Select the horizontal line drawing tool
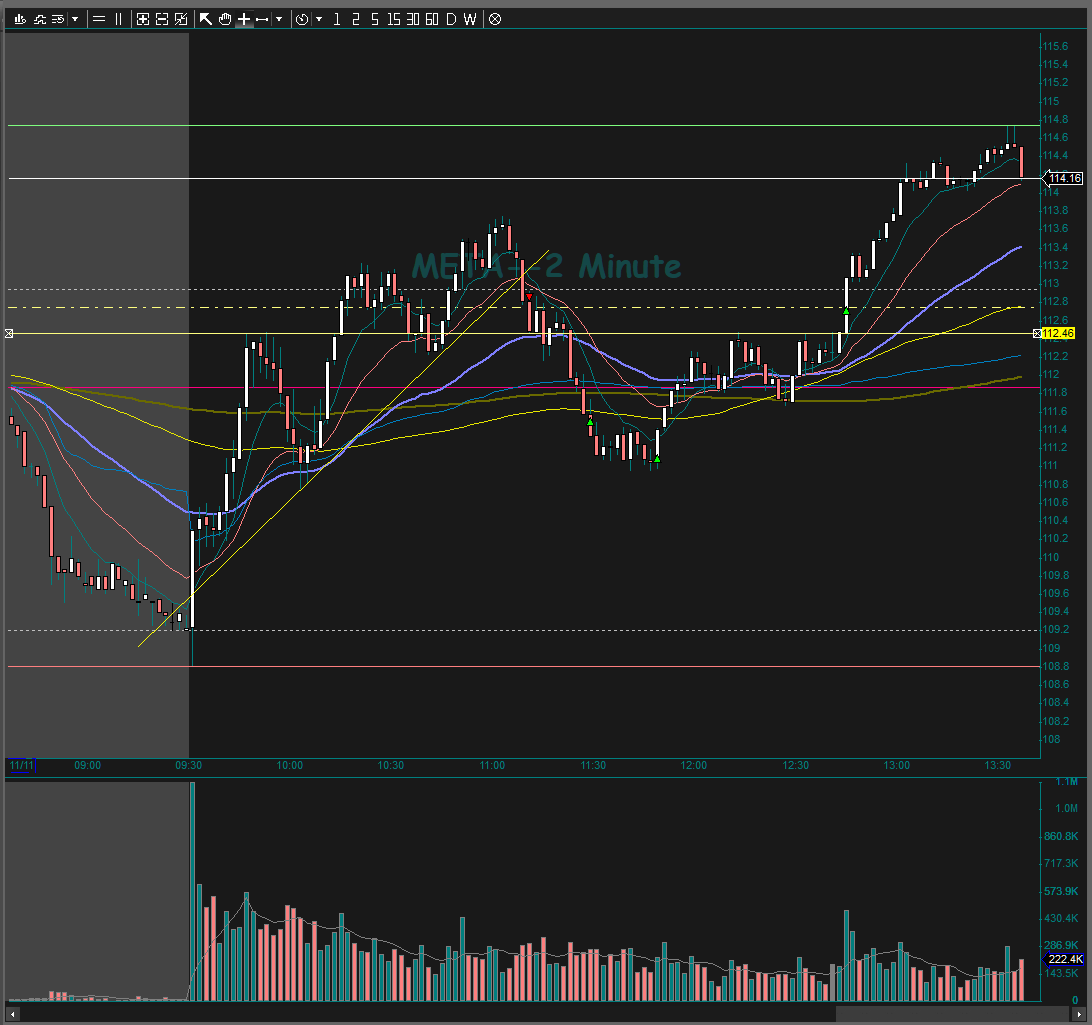 pyautogui.click(x=99, y=19)
